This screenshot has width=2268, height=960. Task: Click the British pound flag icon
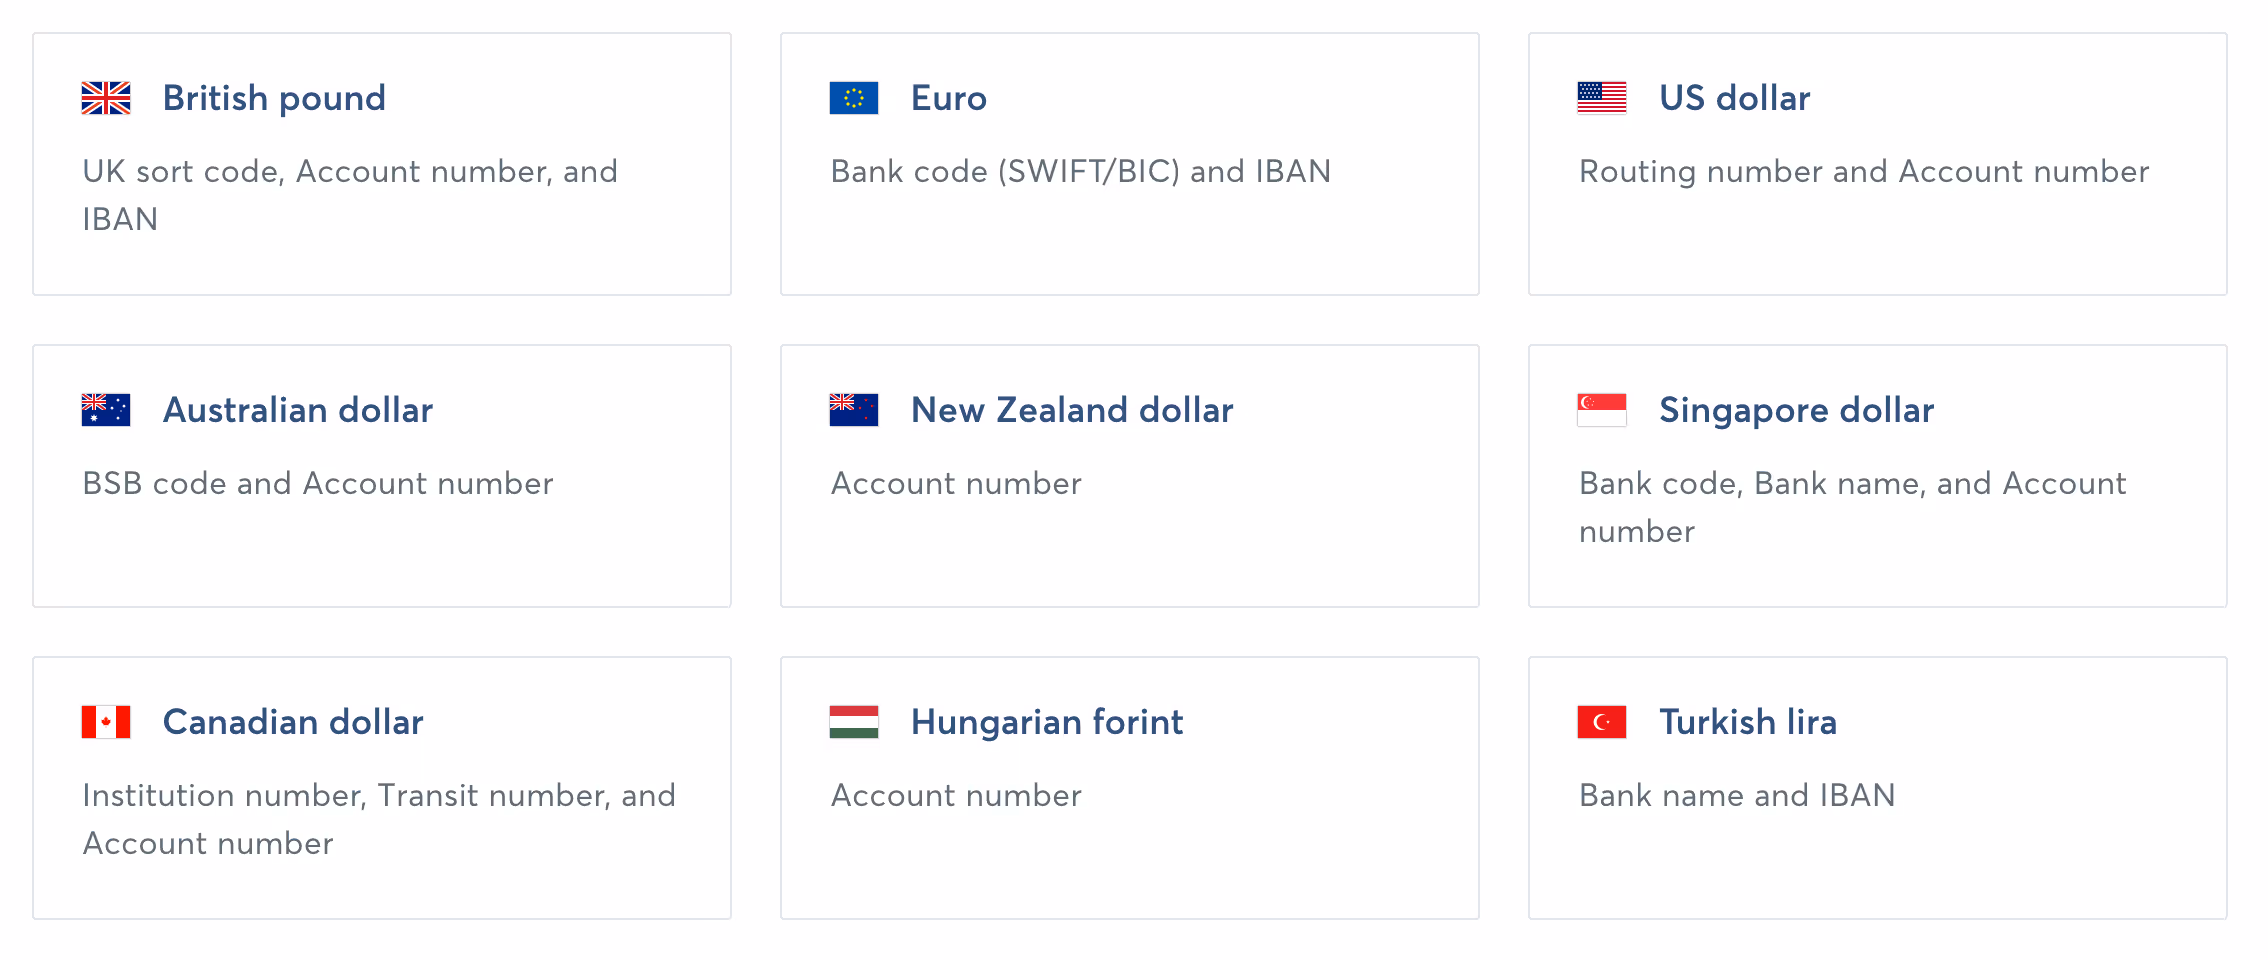(x=104, y=97)
